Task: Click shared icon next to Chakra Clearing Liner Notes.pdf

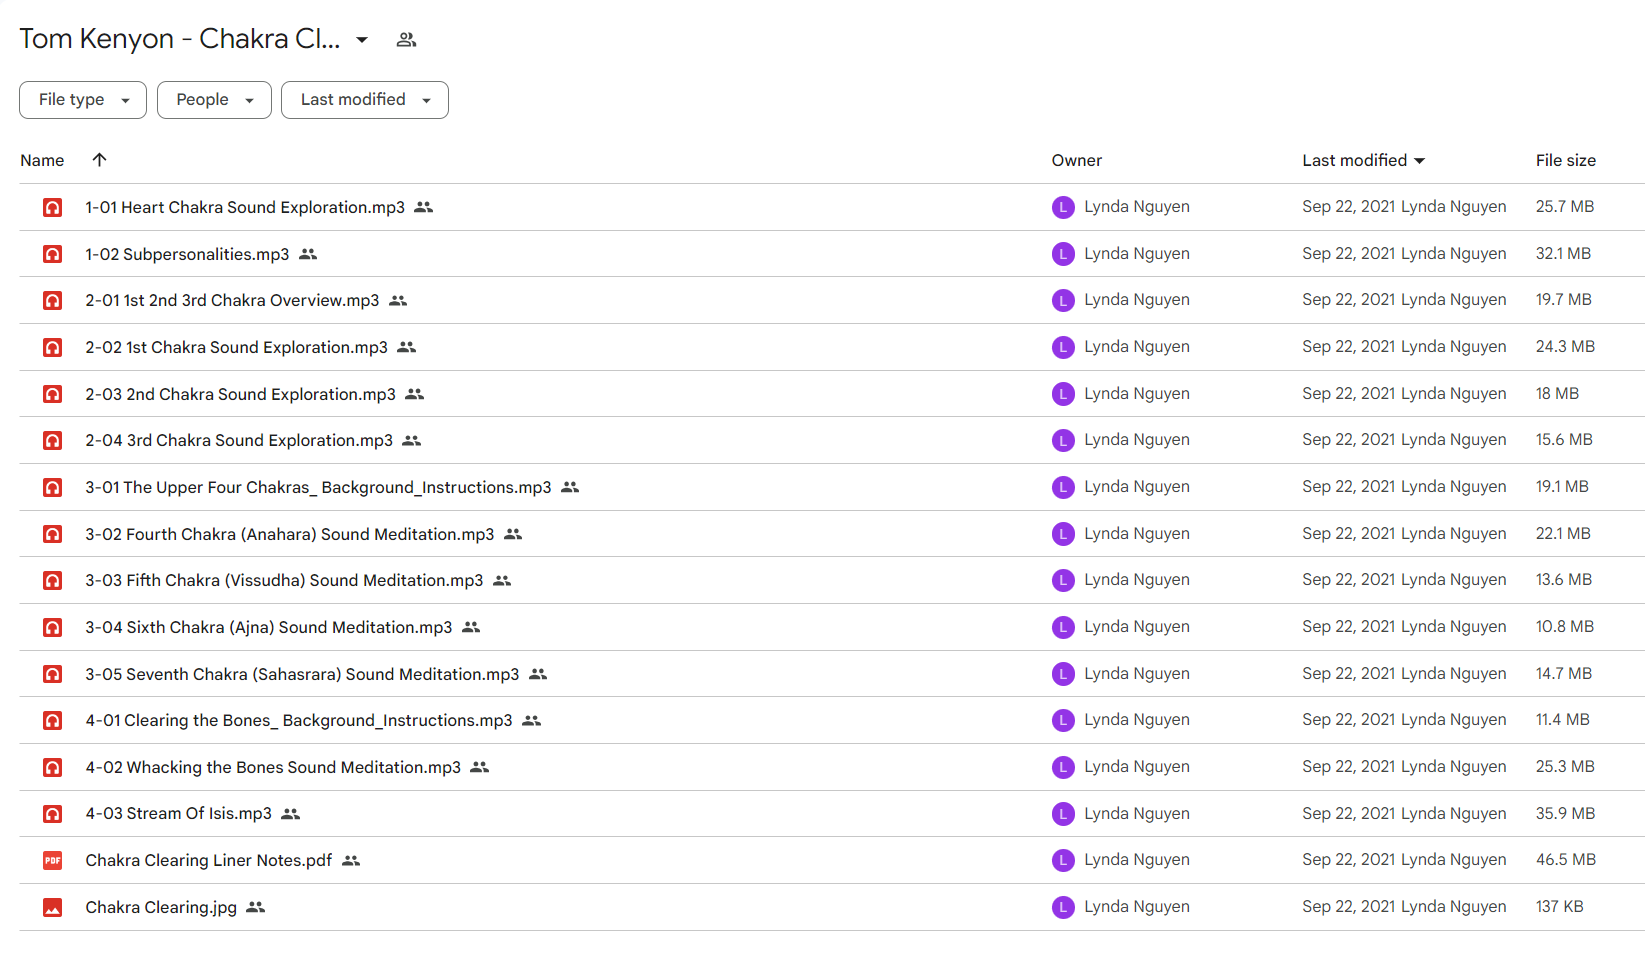Action: [351, 860]
